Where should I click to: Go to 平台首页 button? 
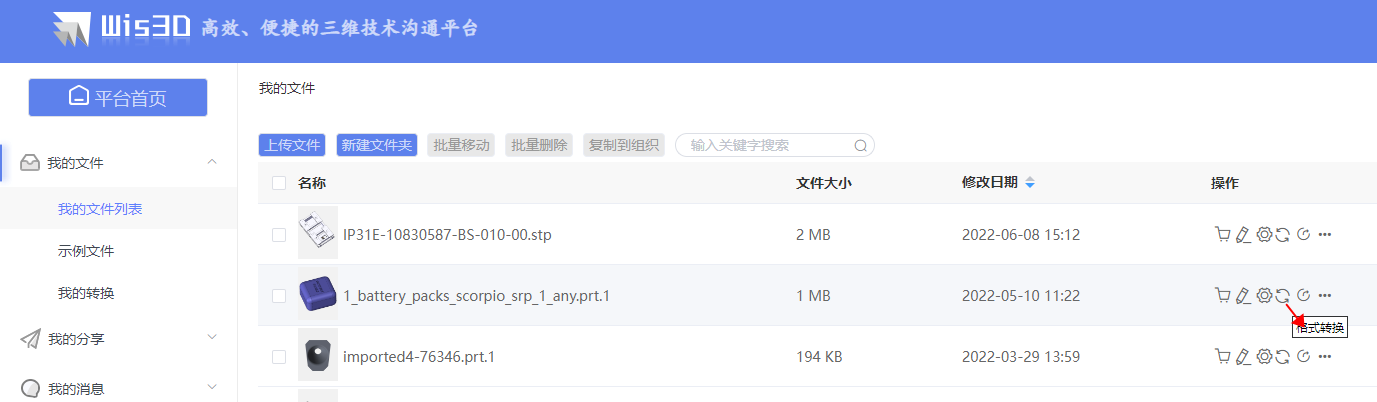tap(118, 97)
